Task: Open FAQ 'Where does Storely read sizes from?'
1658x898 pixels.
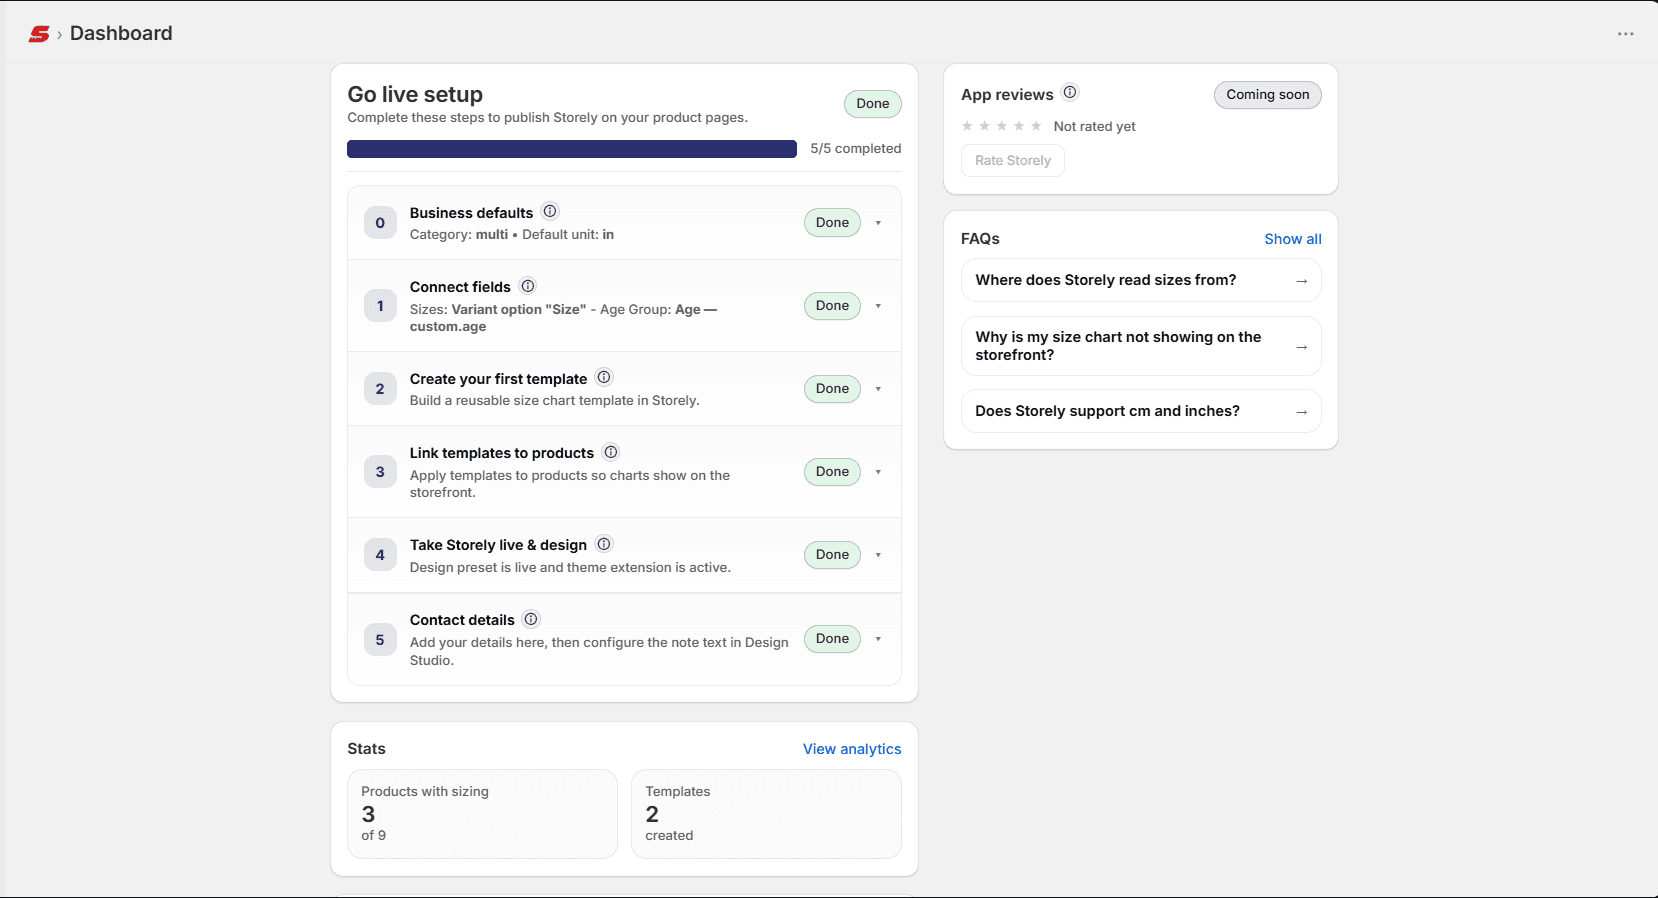Action: pos(1141,280)
